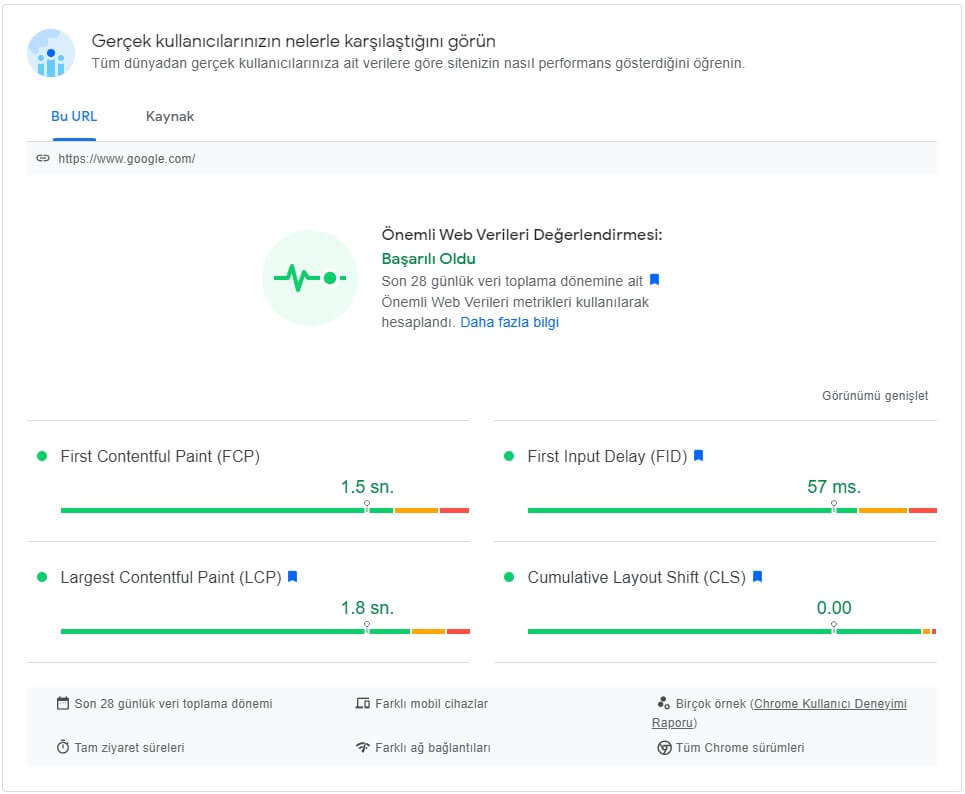Expand the view with Görünümü genişlet
The width and height of the screenshot is (965, 794).
[874, 396]
